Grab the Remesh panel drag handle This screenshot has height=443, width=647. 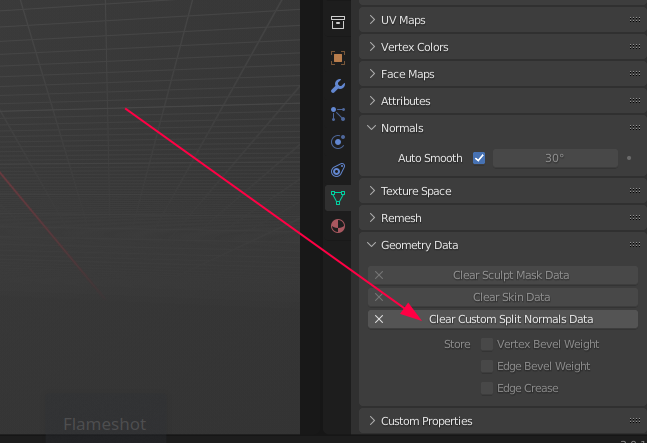(635, 218)
